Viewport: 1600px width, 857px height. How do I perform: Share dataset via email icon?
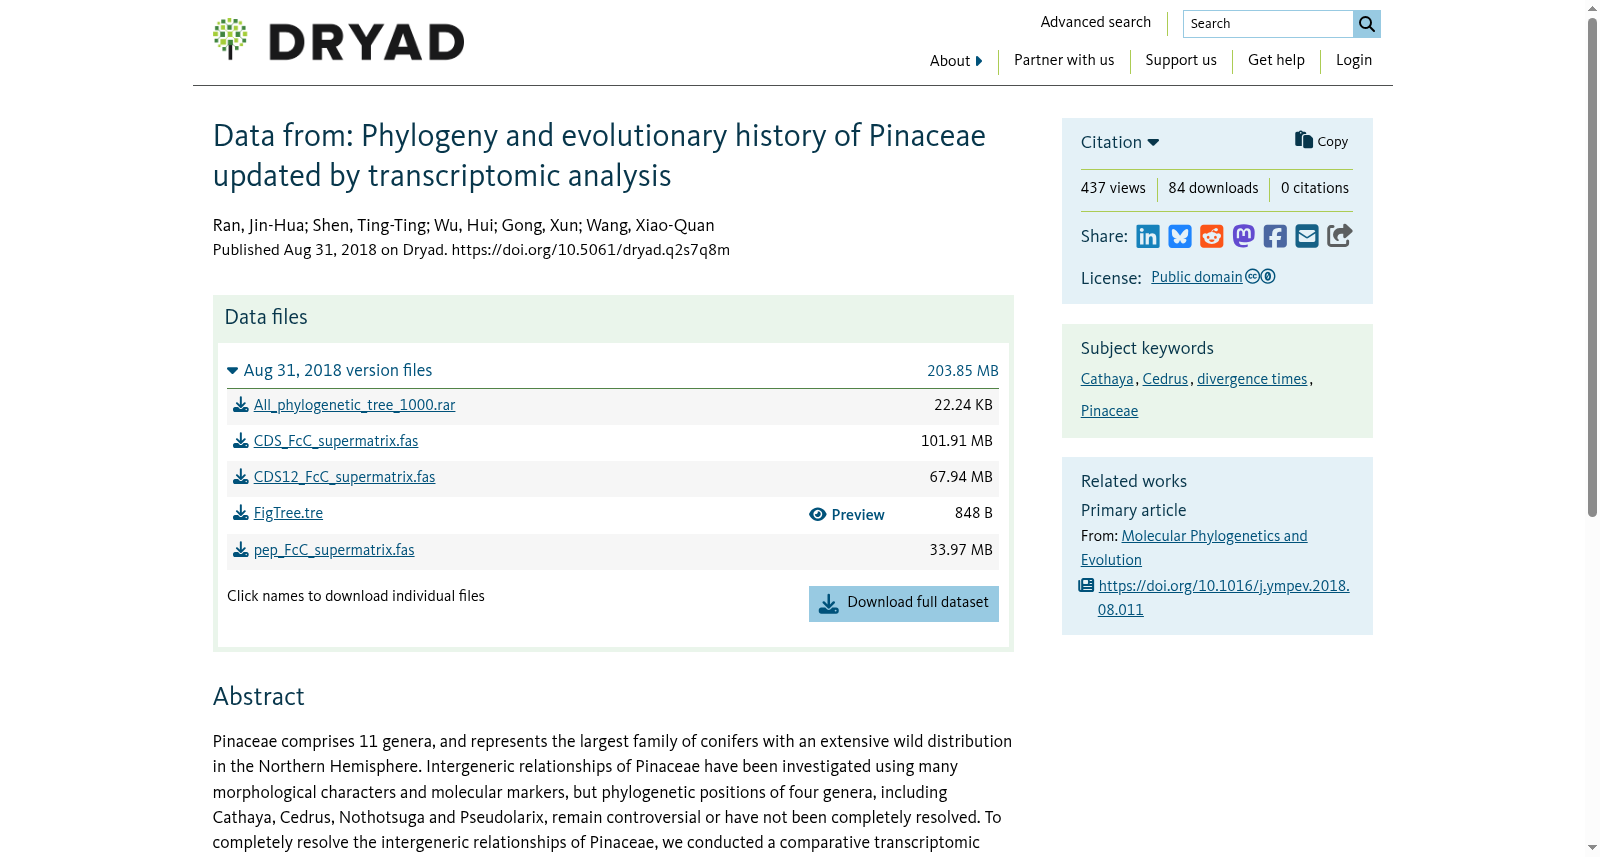1307,236
